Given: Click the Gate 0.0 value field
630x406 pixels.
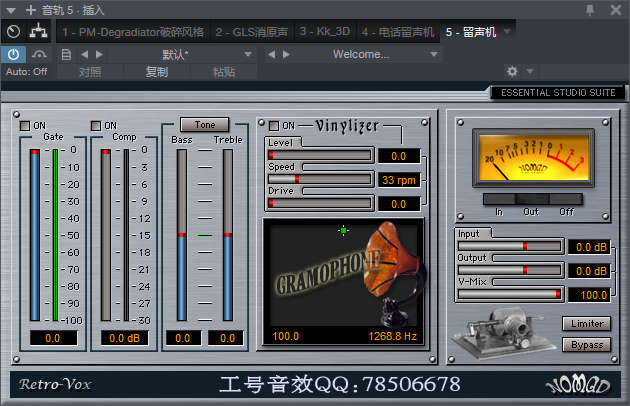Looking at the screenshot, I should coord(53,338).
